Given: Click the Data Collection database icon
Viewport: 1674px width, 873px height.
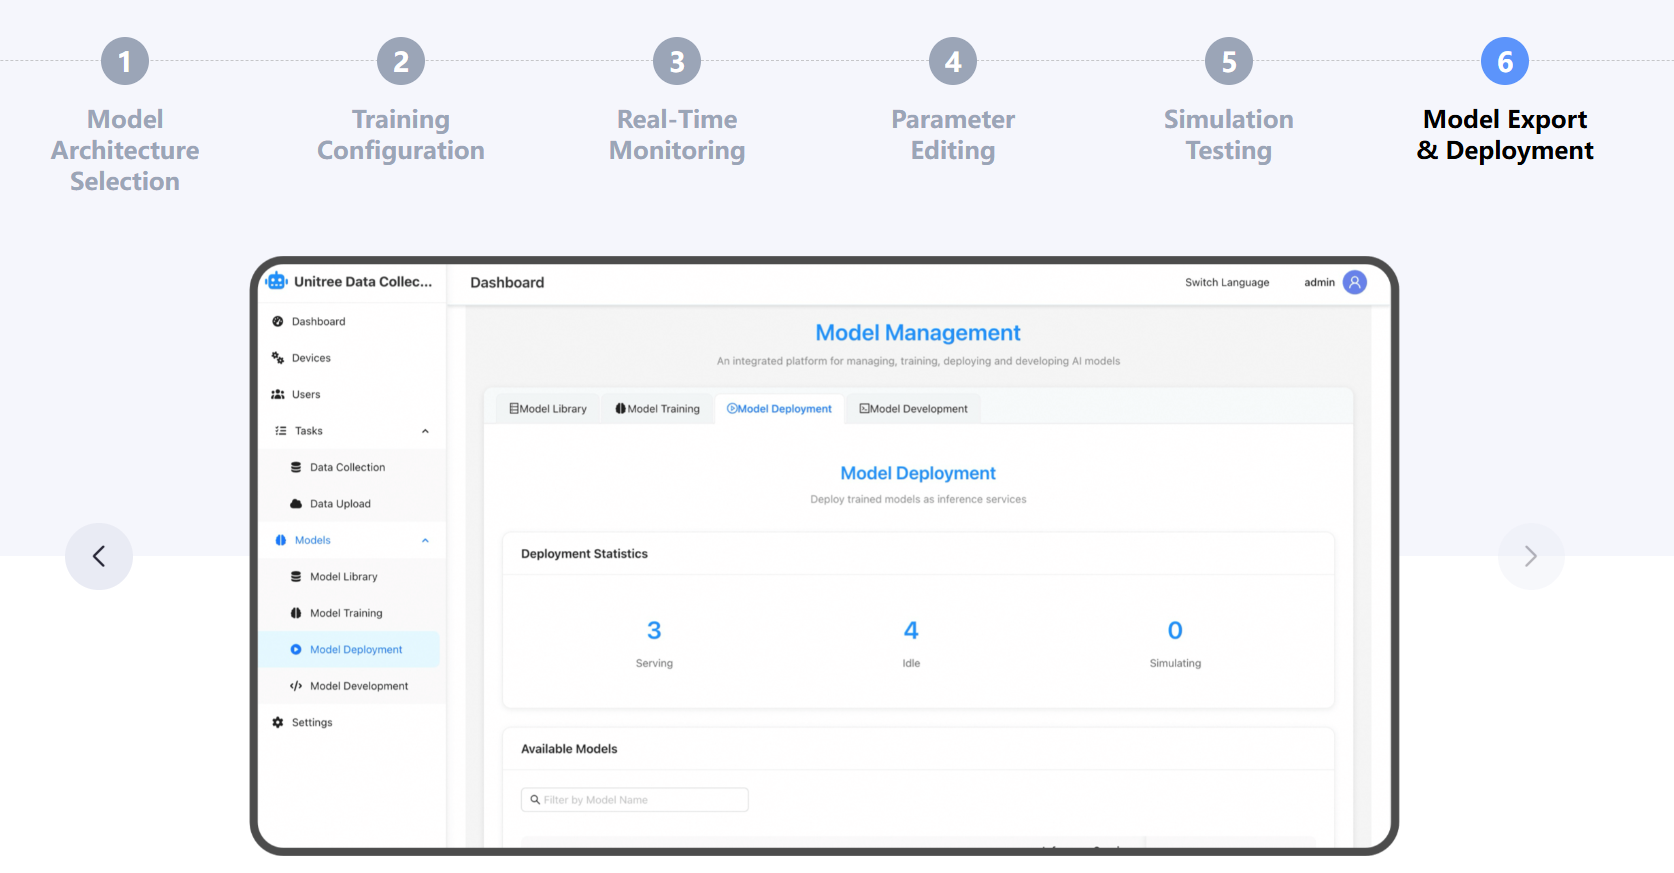Looking at the screenshot, I should click(296, 468).
